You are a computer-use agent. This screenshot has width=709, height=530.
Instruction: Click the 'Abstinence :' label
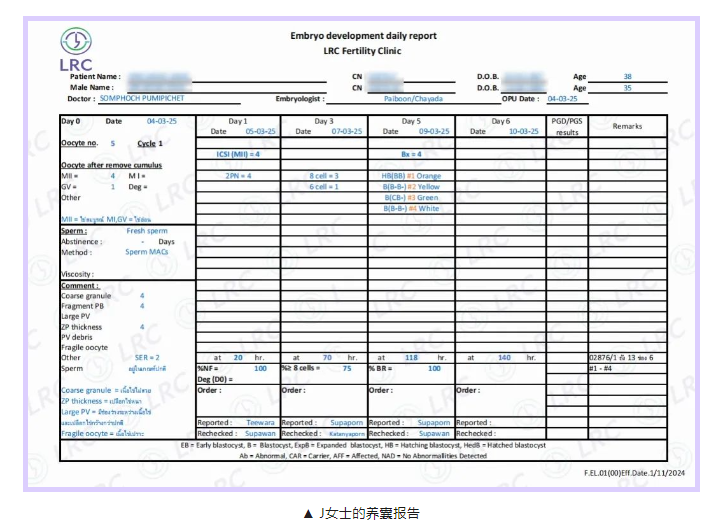click(x=82, y=241)
